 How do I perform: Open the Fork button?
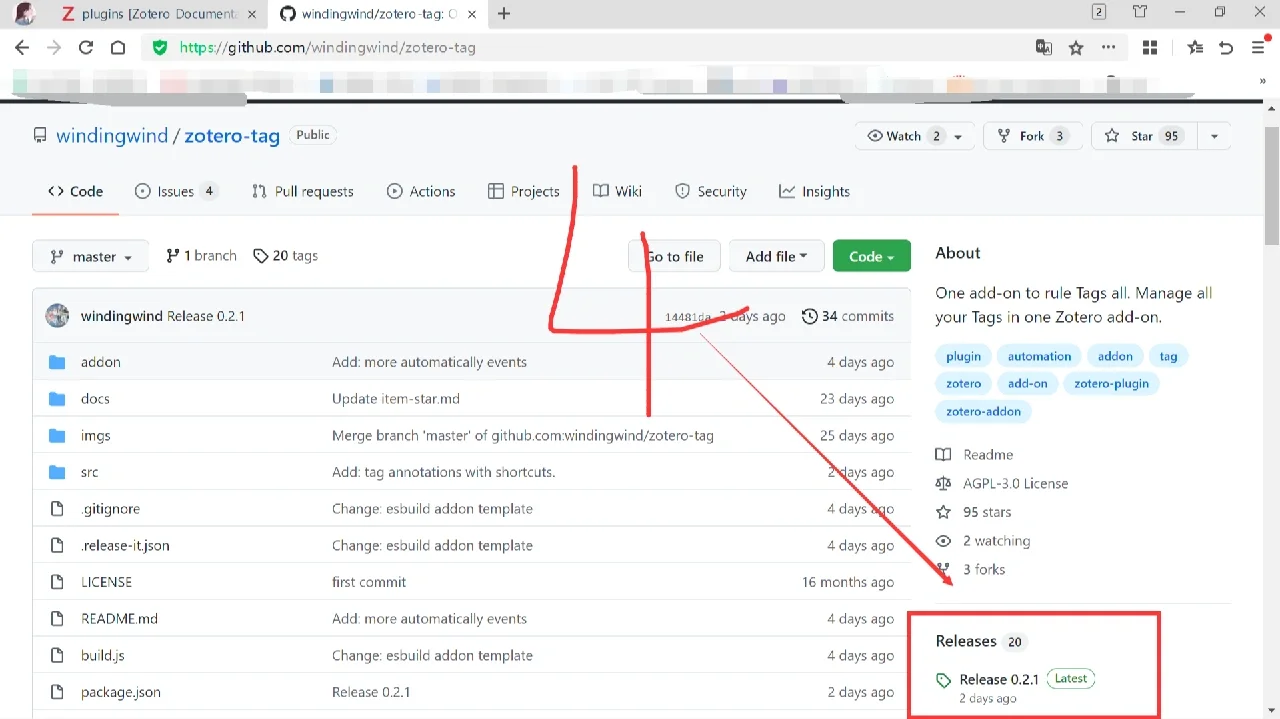pyautogui.click(x=1033, y=136)
